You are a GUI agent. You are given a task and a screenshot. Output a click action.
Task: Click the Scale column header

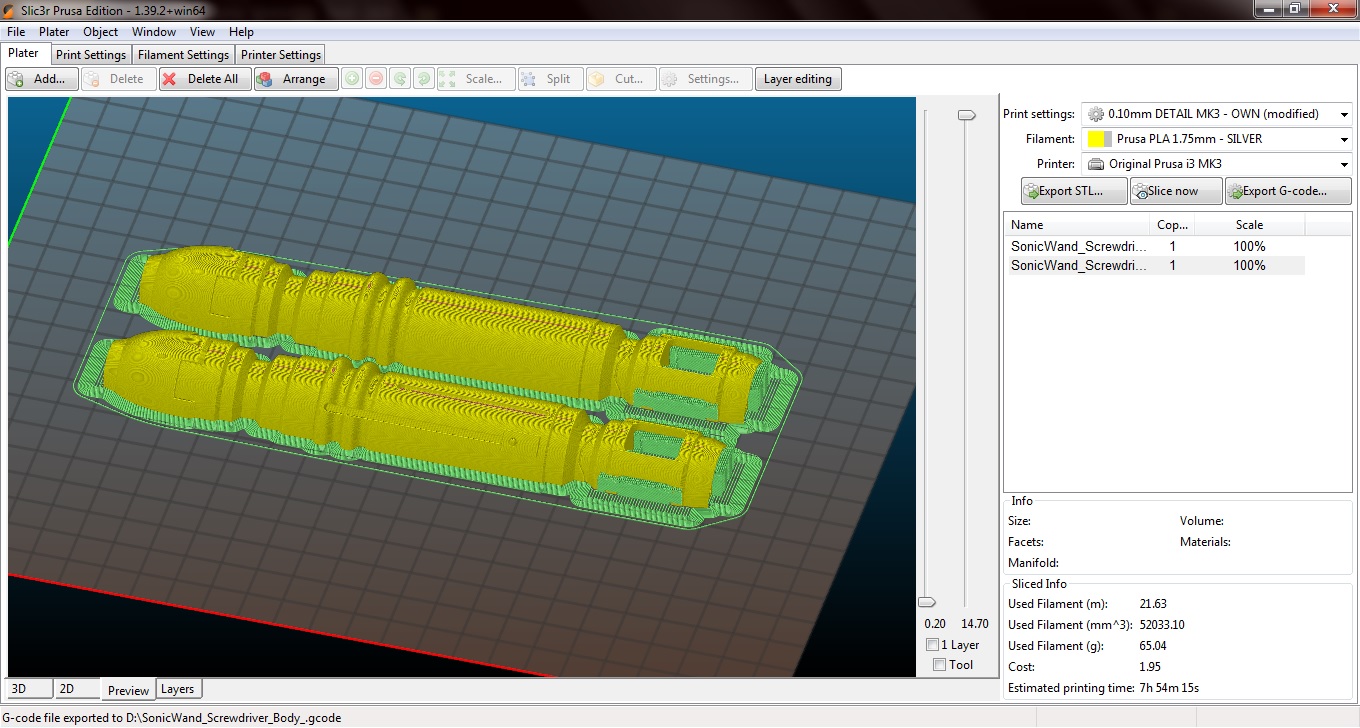1249,225
